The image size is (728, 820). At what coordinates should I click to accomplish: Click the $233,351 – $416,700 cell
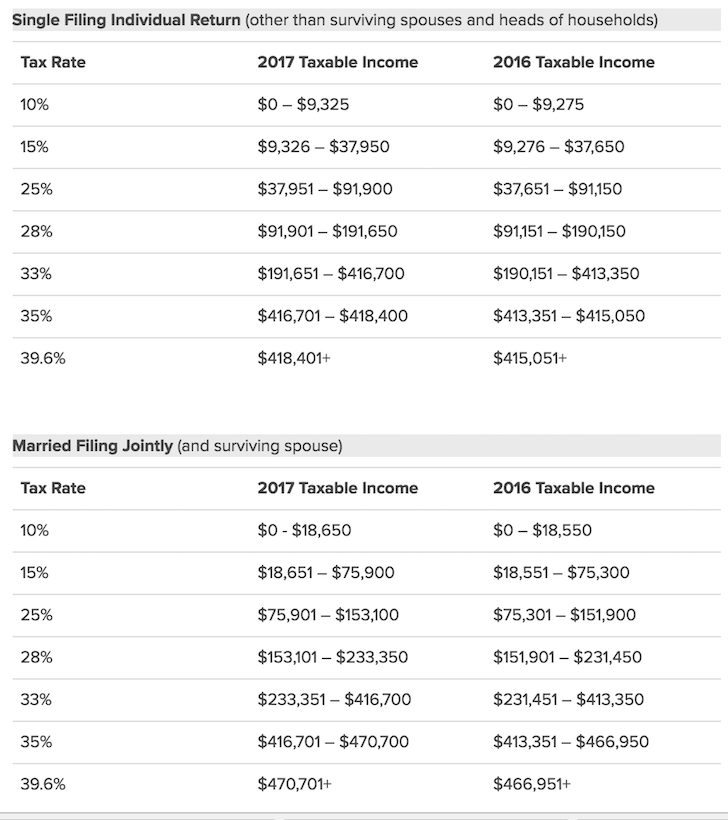[333, 700]
